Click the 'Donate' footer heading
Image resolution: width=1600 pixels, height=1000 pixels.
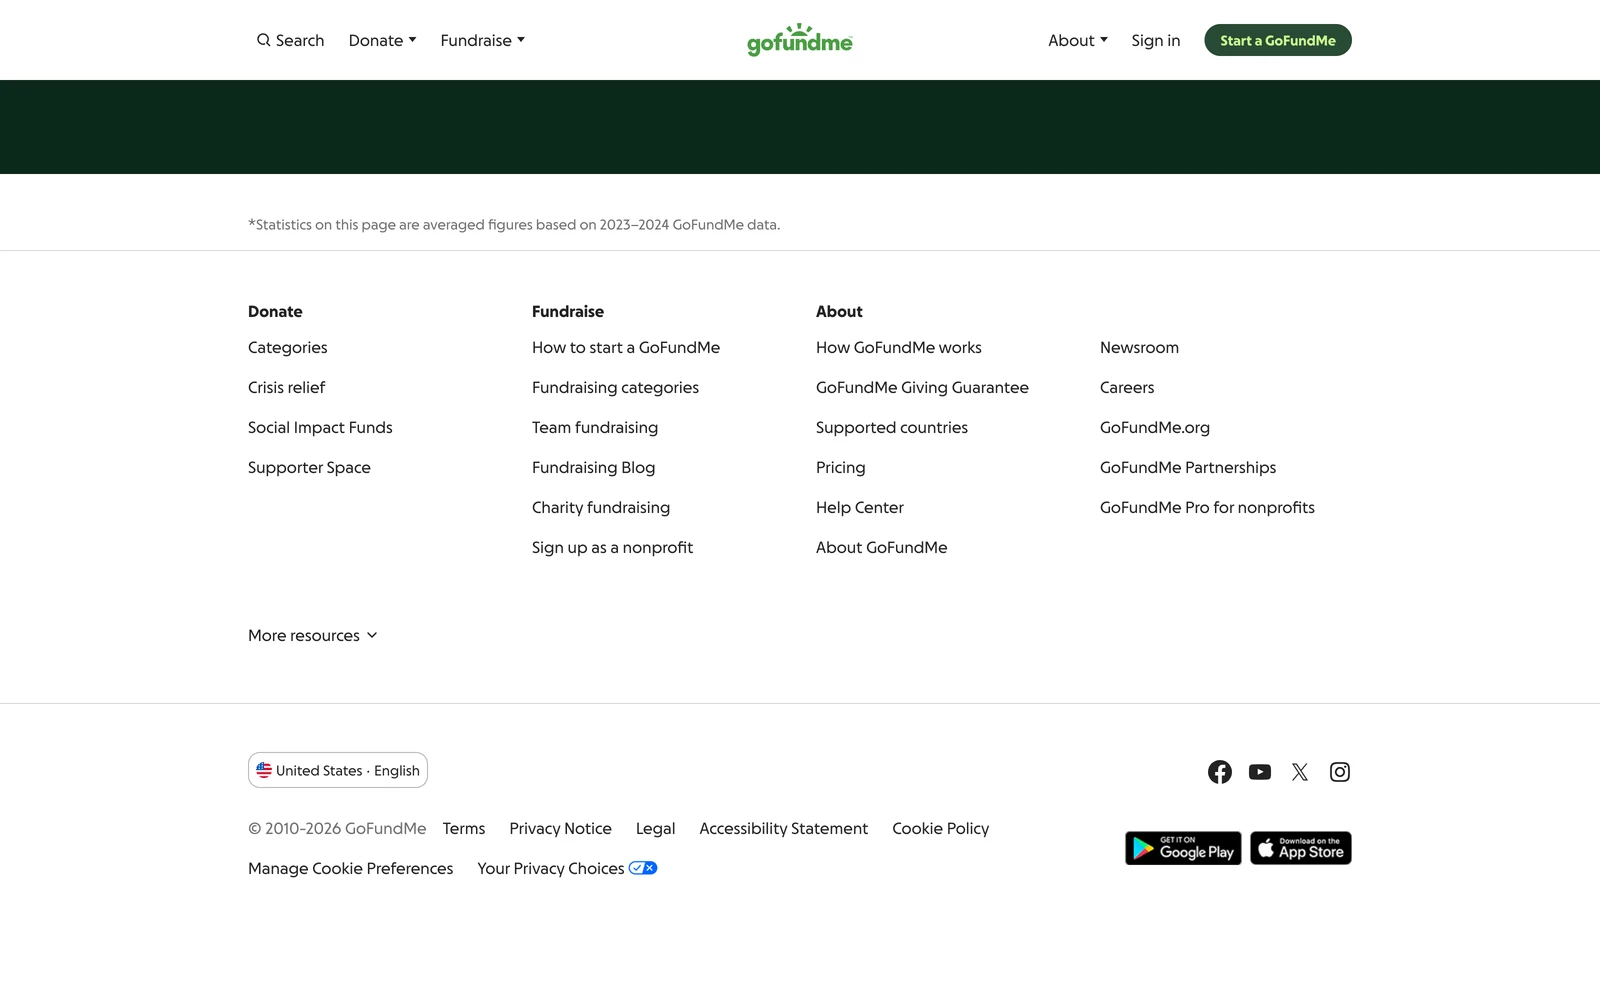point(275,311)
